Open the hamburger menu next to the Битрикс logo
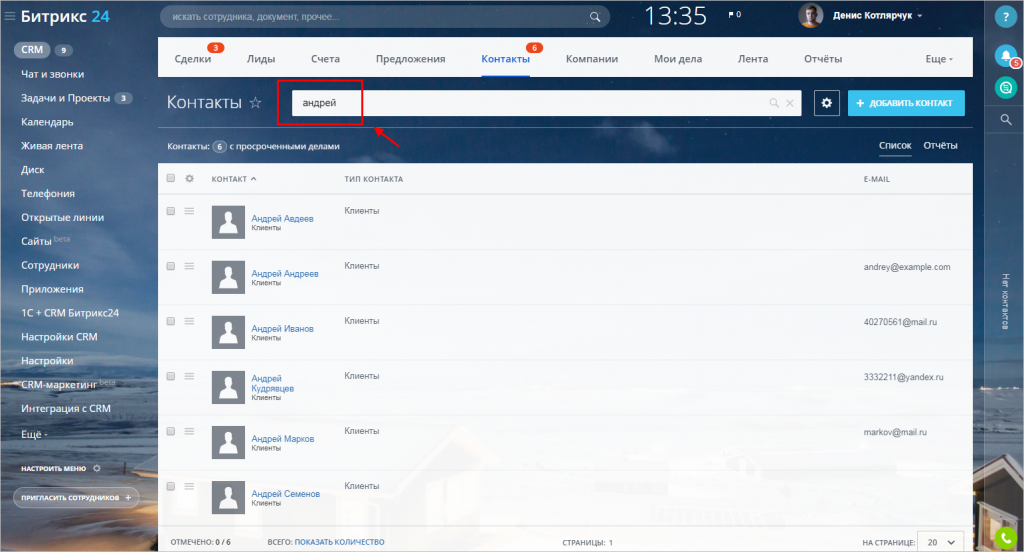The width and height of the screenshot is (1024, 552). (10, 16)
